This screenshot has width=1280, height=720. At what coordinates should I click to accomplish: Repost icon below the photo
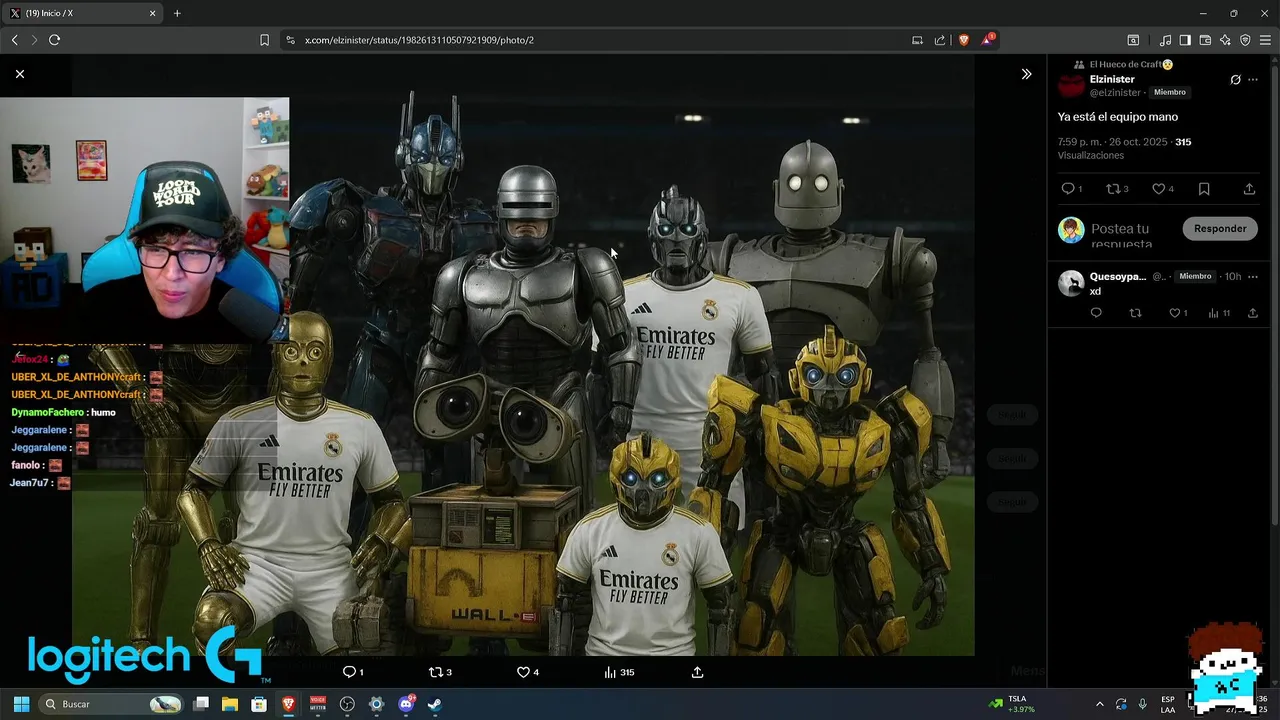tap(436, 672)
